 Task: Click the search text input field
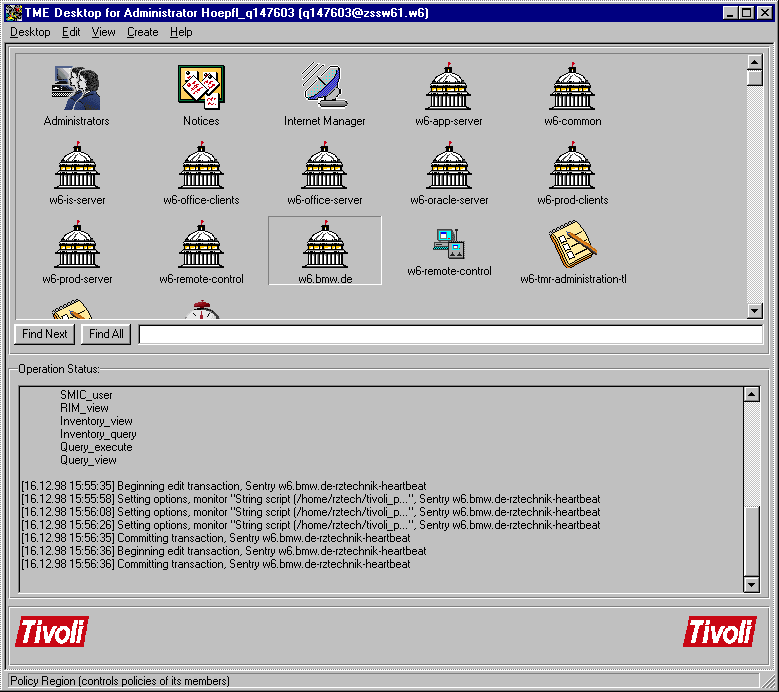tap(451, 334)
